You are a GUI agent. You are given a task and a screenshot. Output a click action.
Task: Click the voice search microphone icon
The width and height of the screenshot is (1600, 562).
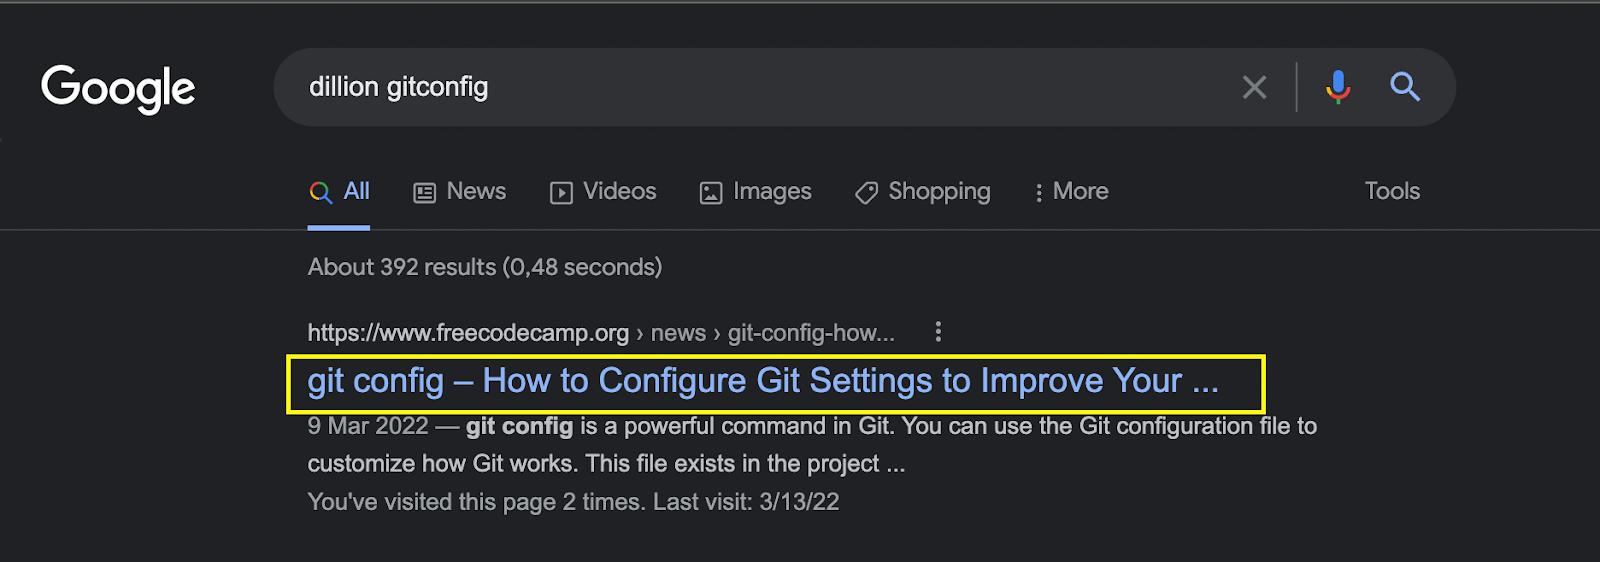click(x=1338, y=88)
